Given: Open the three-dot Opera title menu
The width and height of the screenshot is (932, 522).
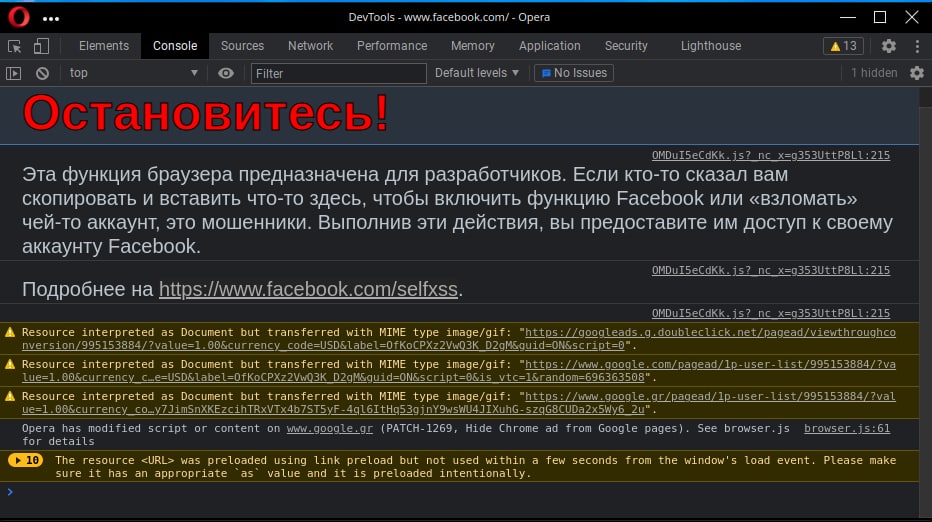Looking at the screenshot, I should (51, 18).
